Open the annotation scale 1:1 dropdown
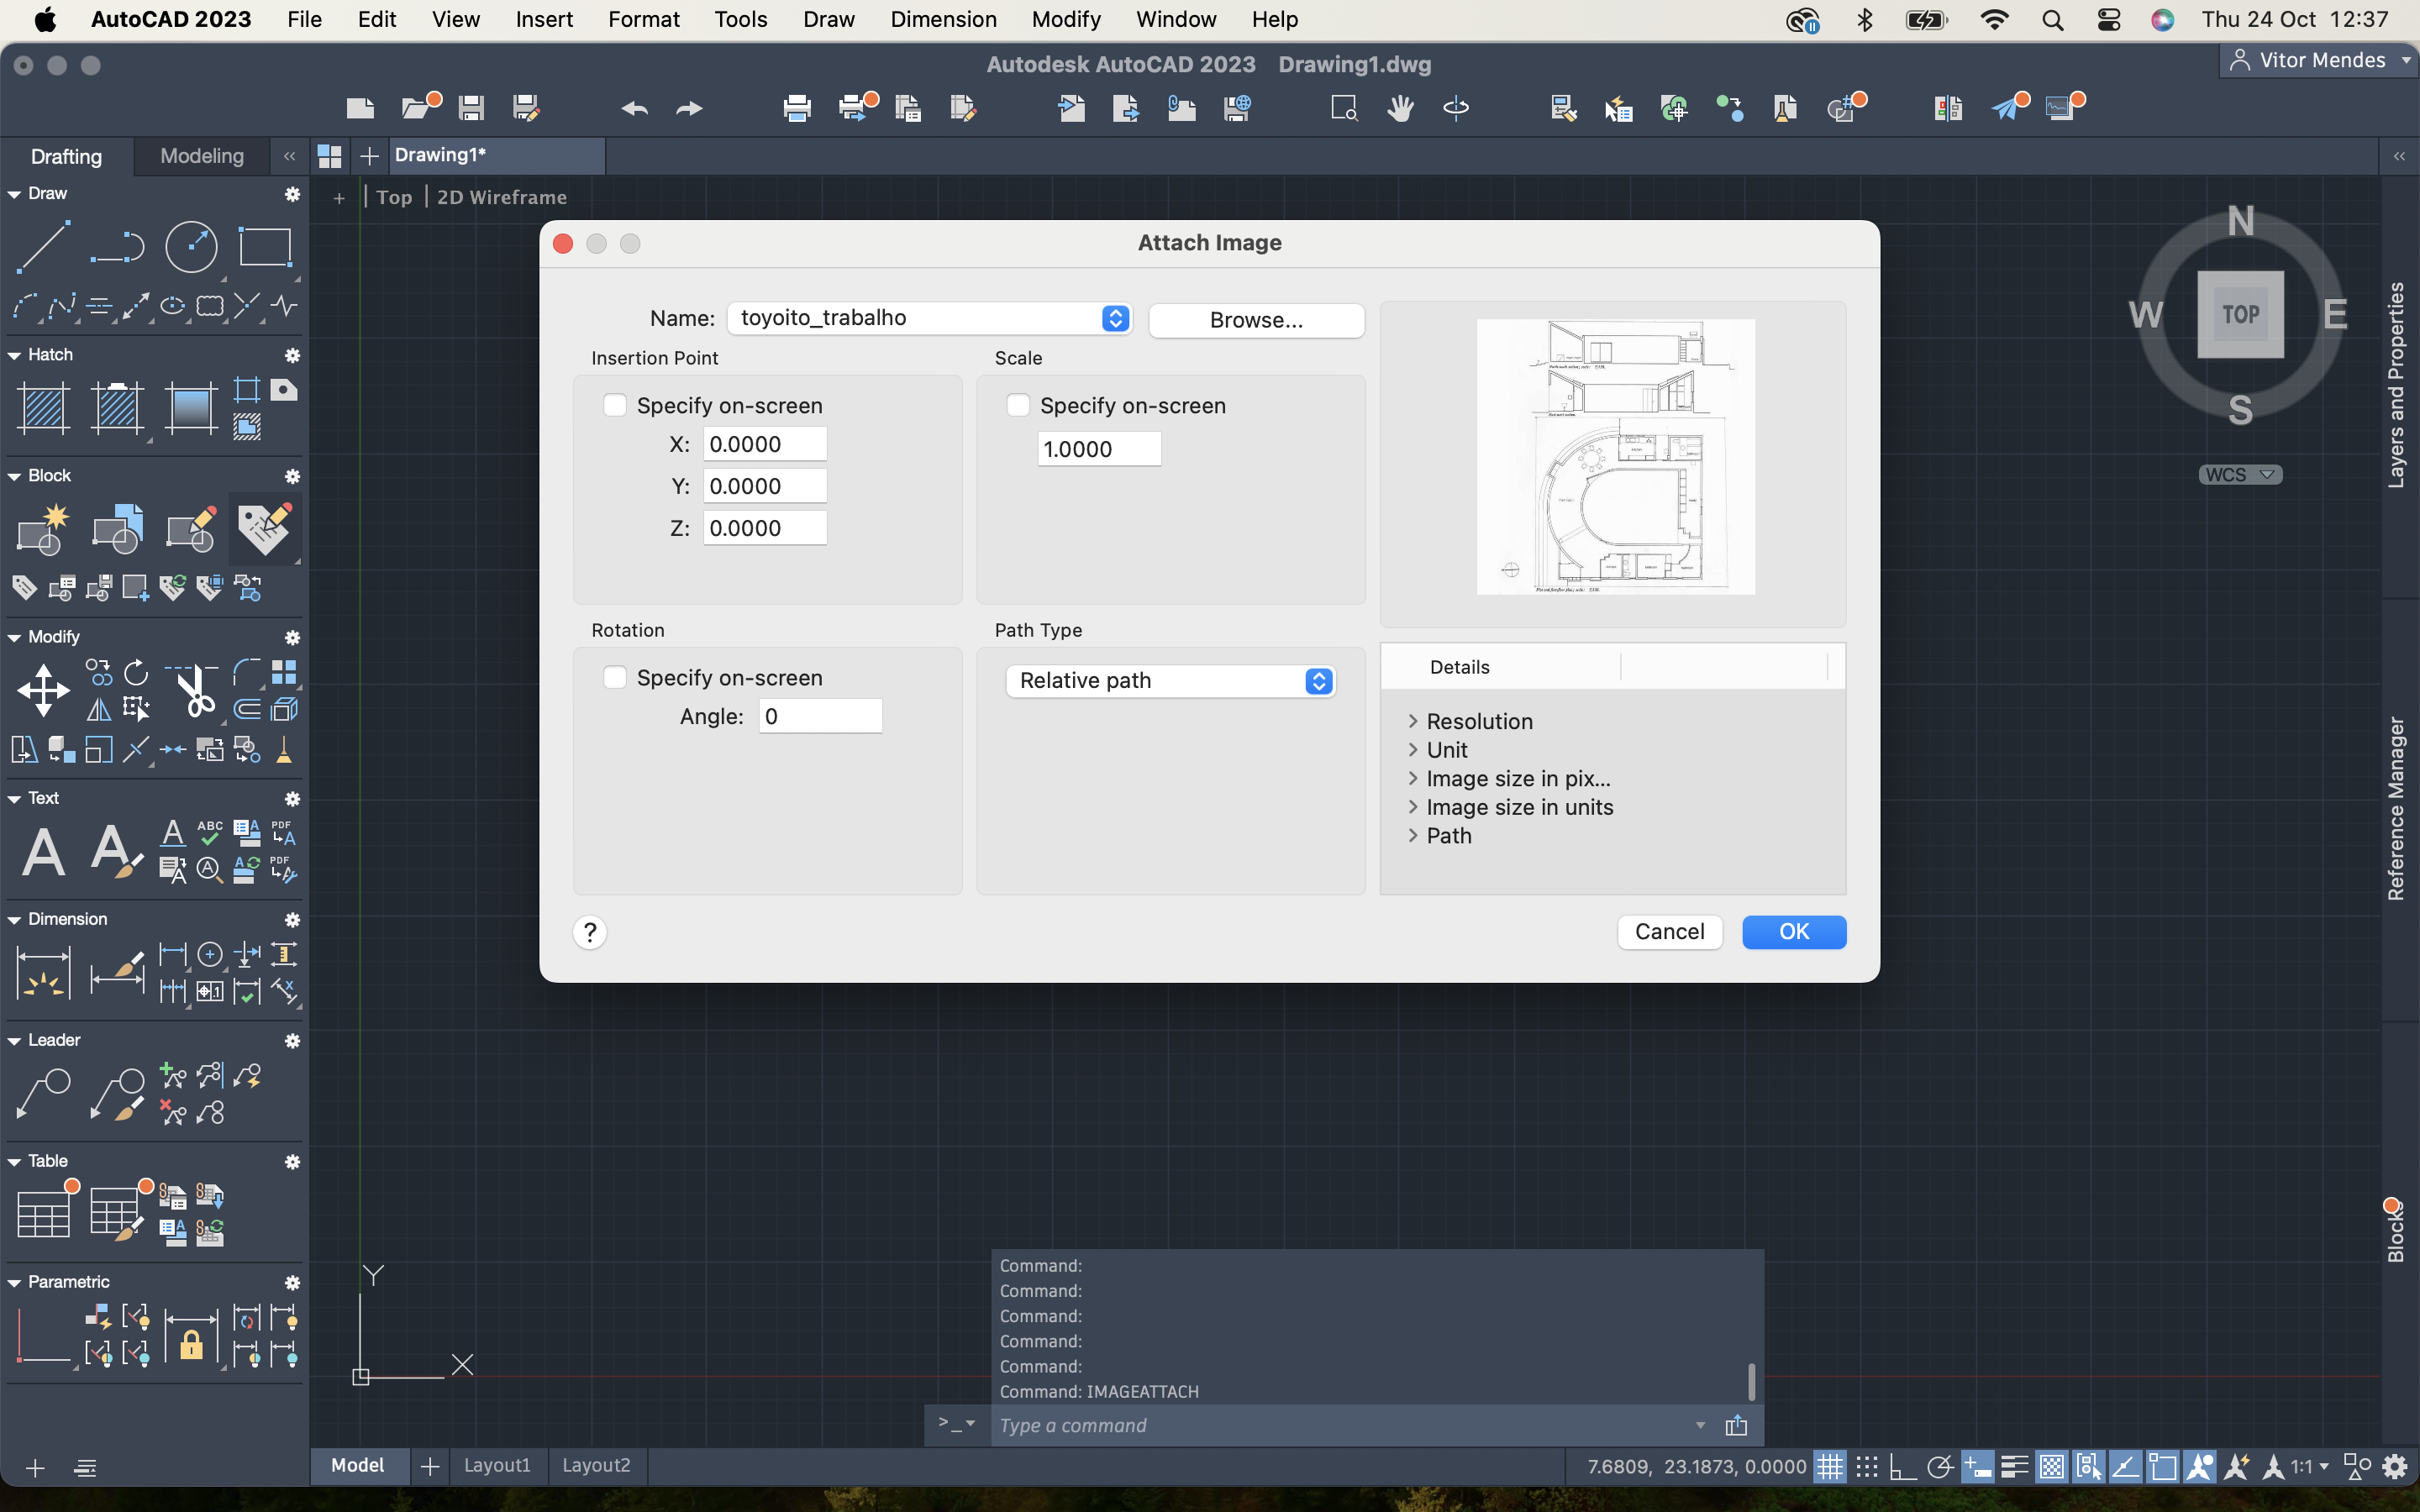Image resolution: width=2420 pixels, height=1512 pixels. [x=2309, y=1467]
